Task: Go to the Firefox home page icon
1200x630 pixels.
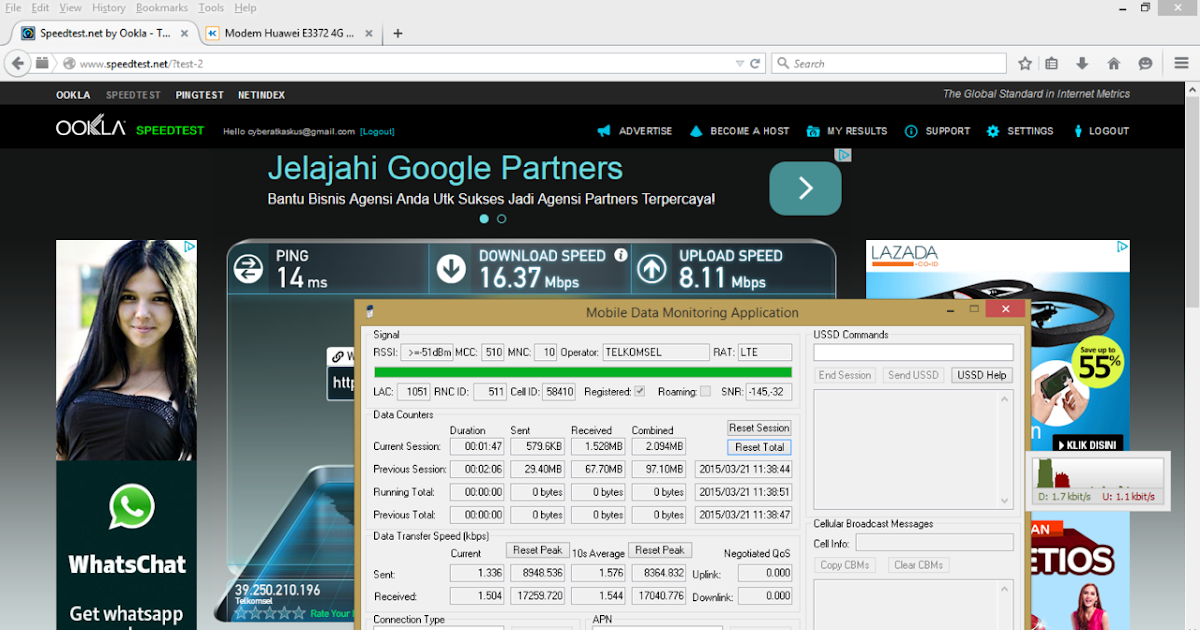Action: [1113, 63]
